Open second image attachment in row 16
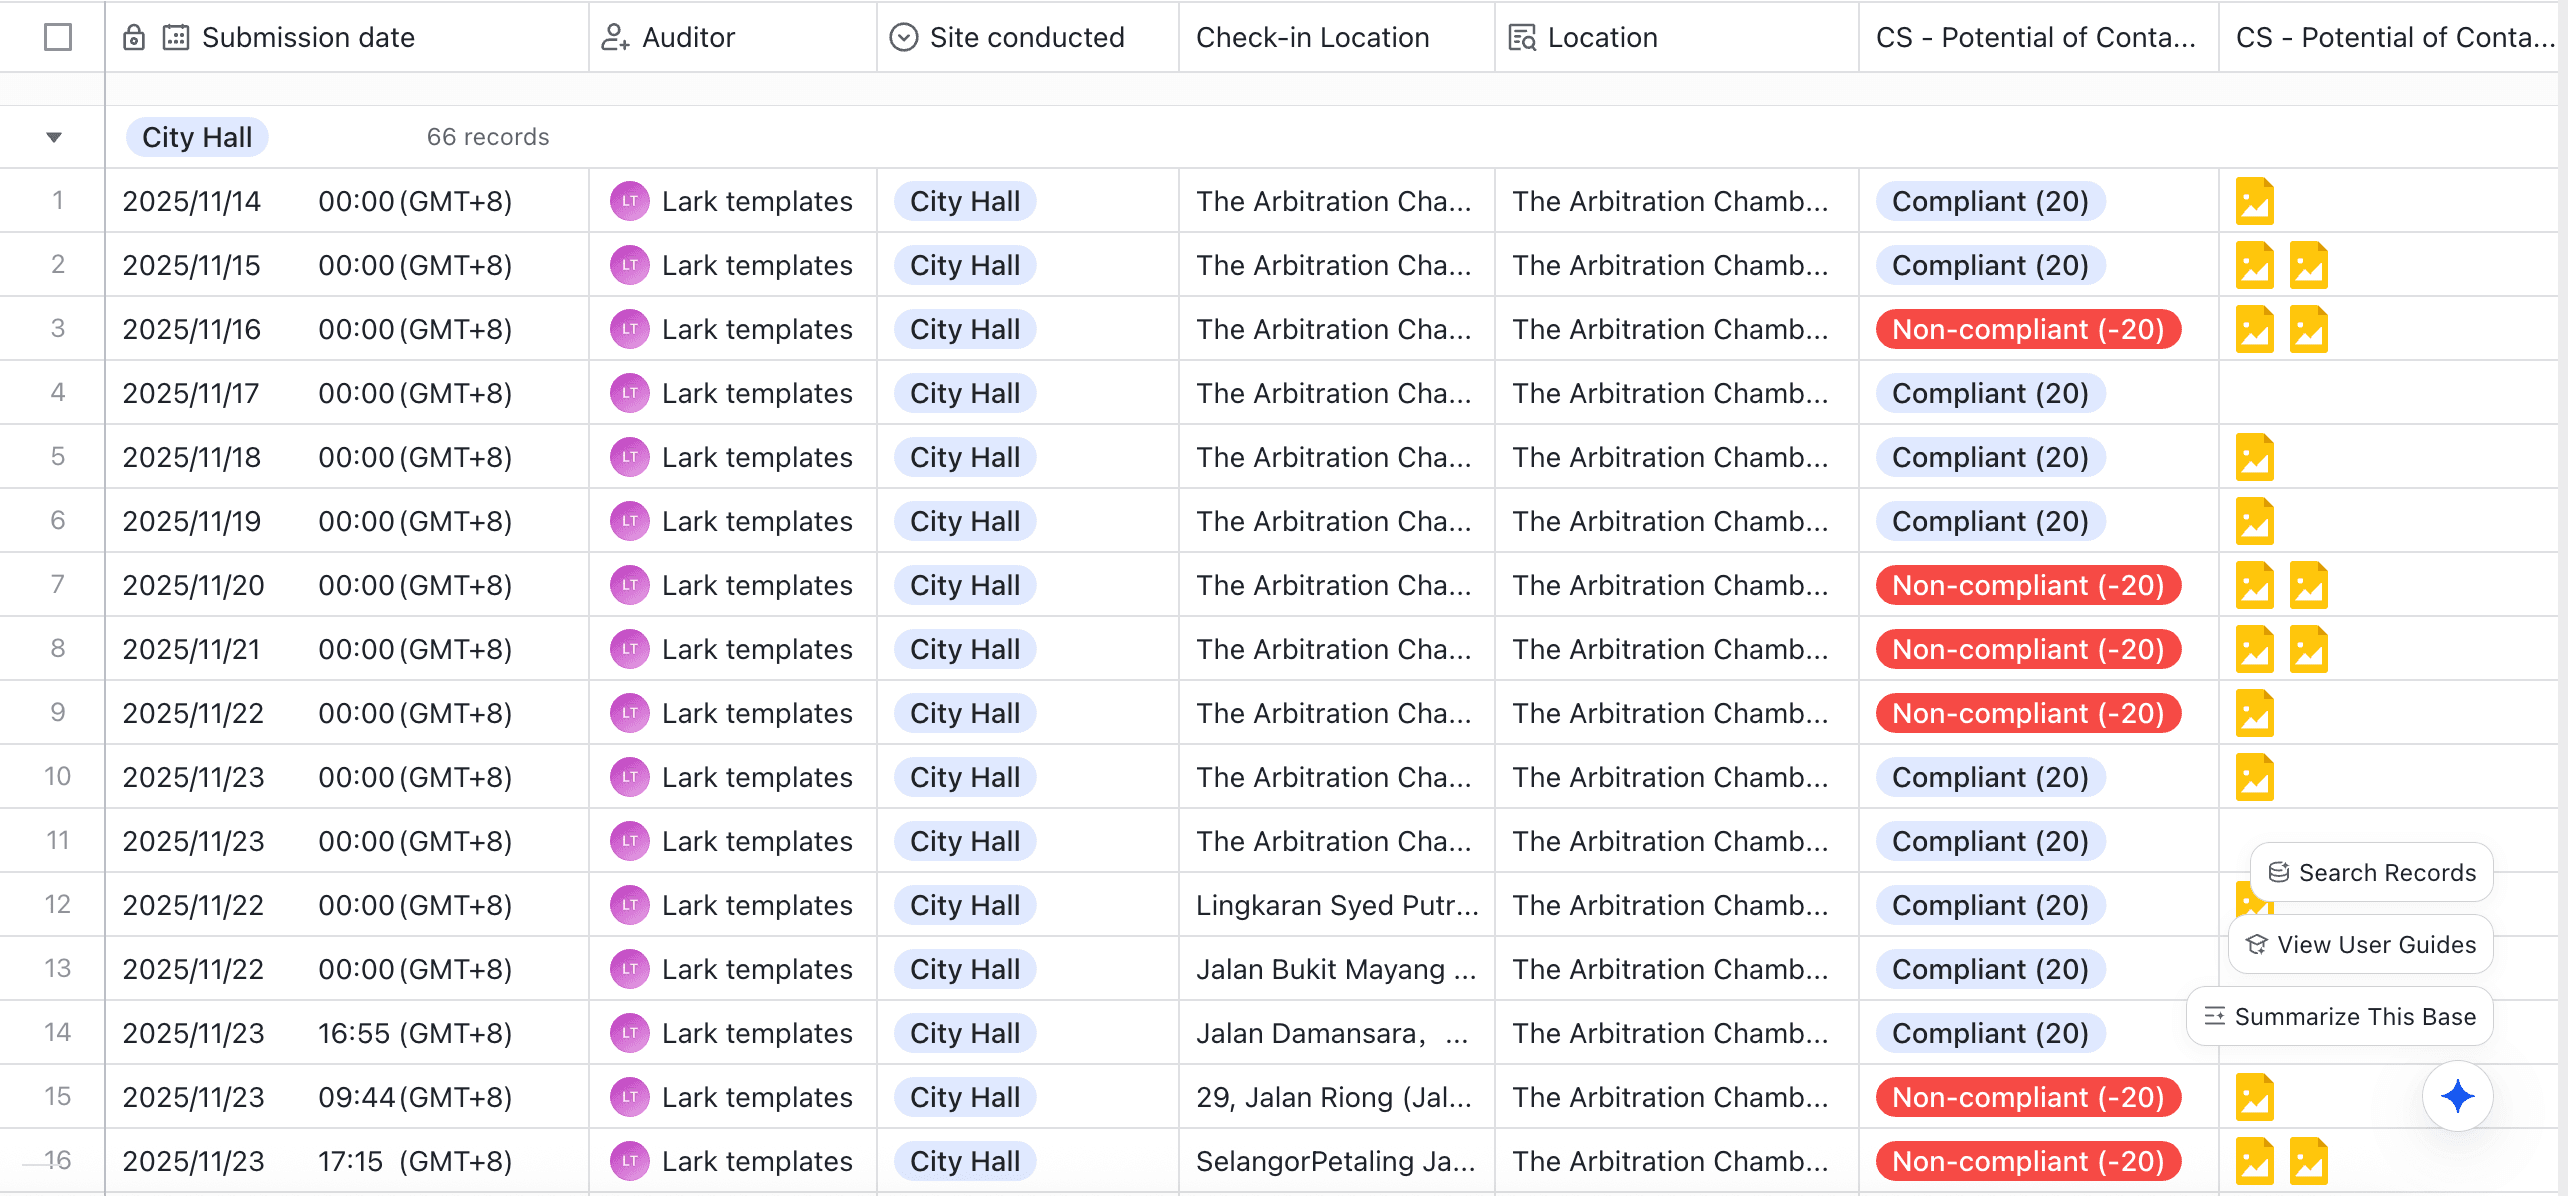2568x1196 pixels. pyautogui.click(x=2308, y=1161)
